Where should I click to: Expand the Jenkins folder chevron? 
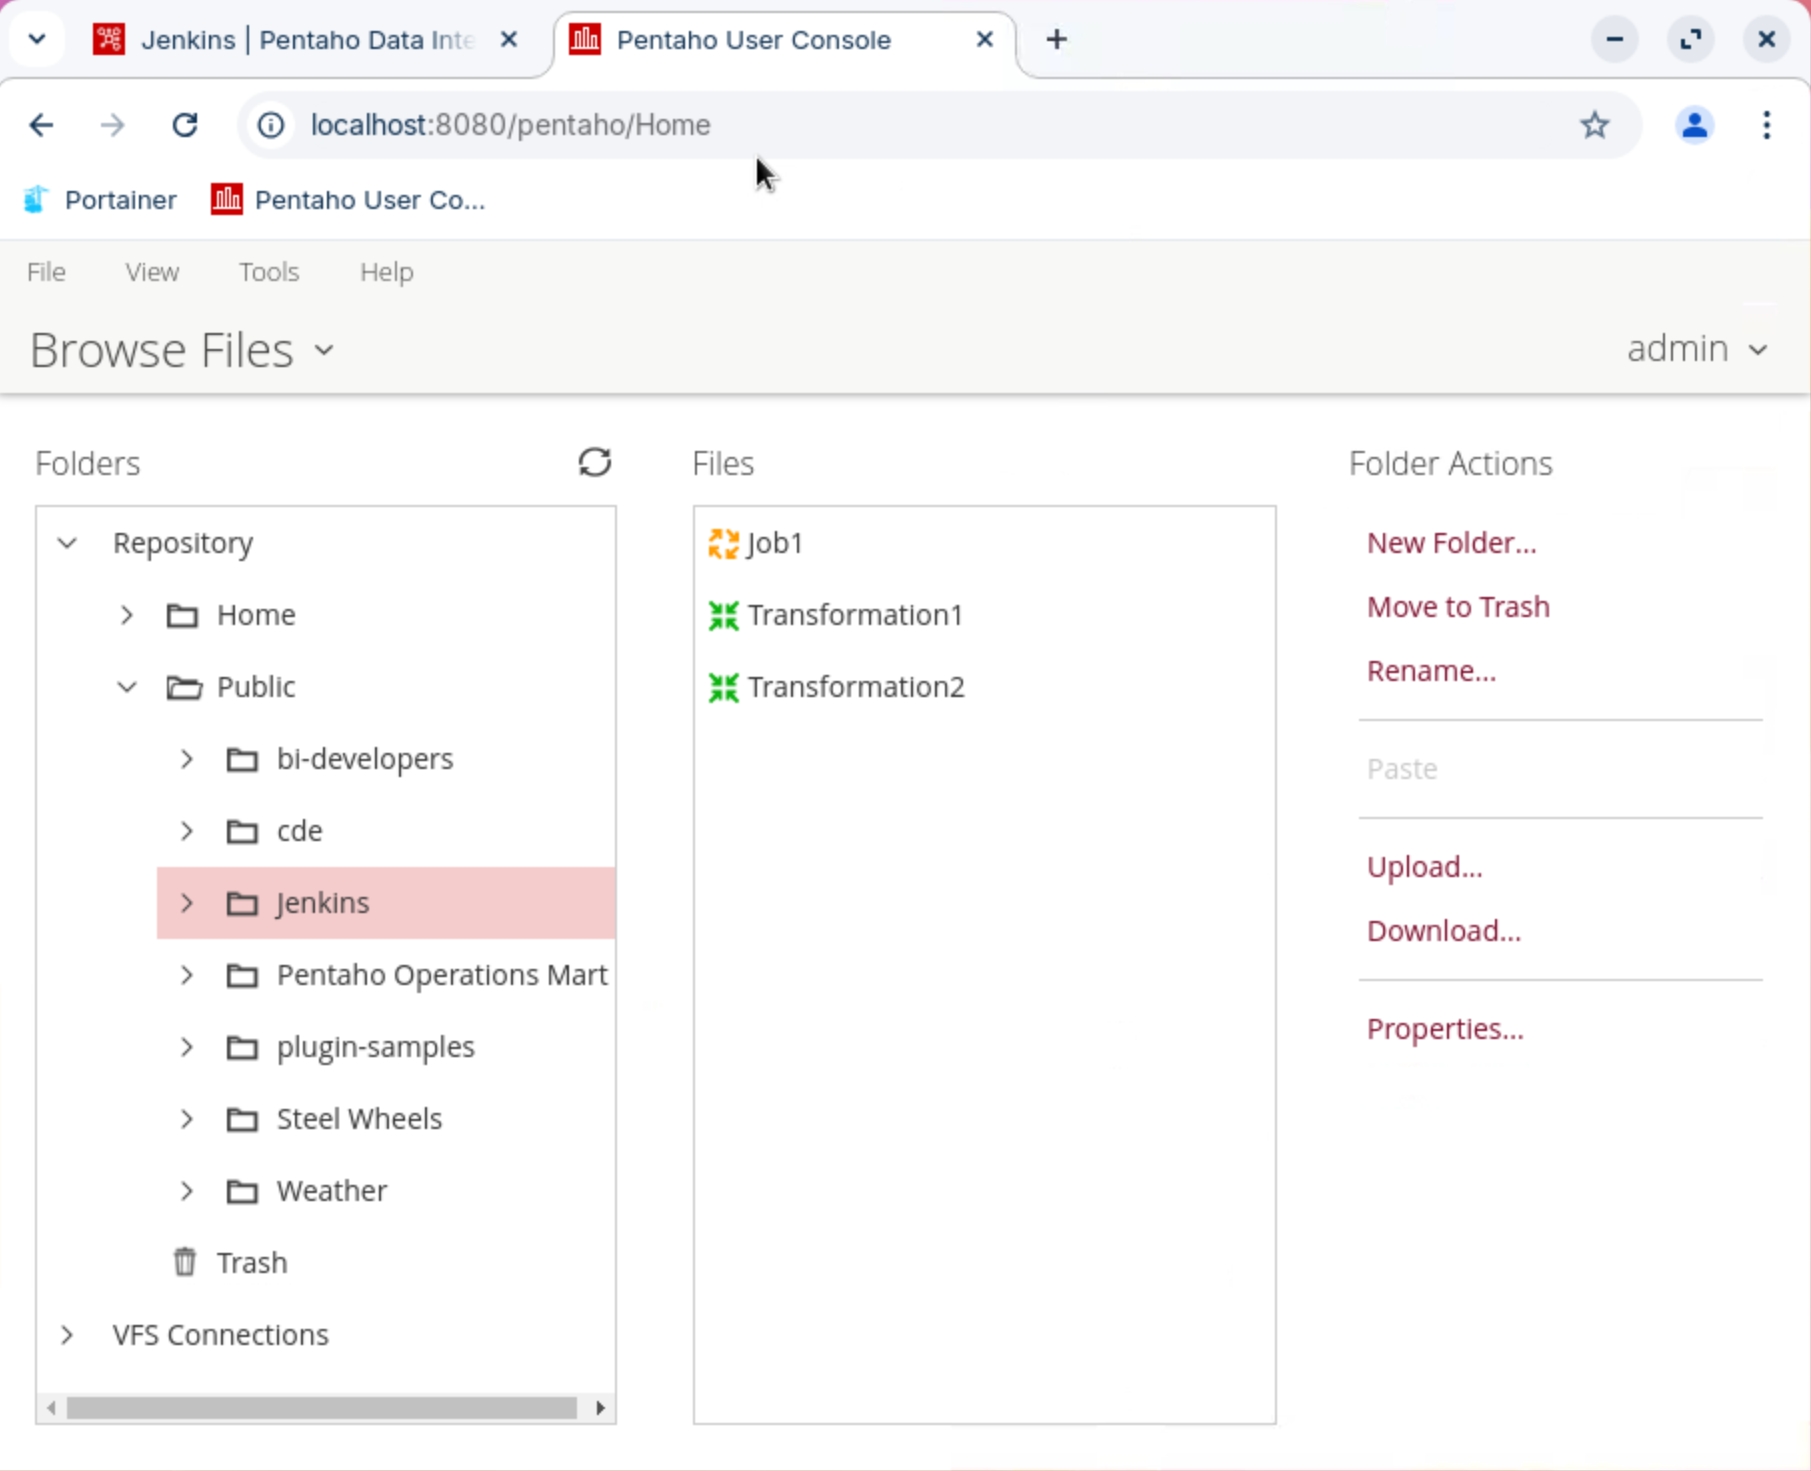(x=187, y=903)
